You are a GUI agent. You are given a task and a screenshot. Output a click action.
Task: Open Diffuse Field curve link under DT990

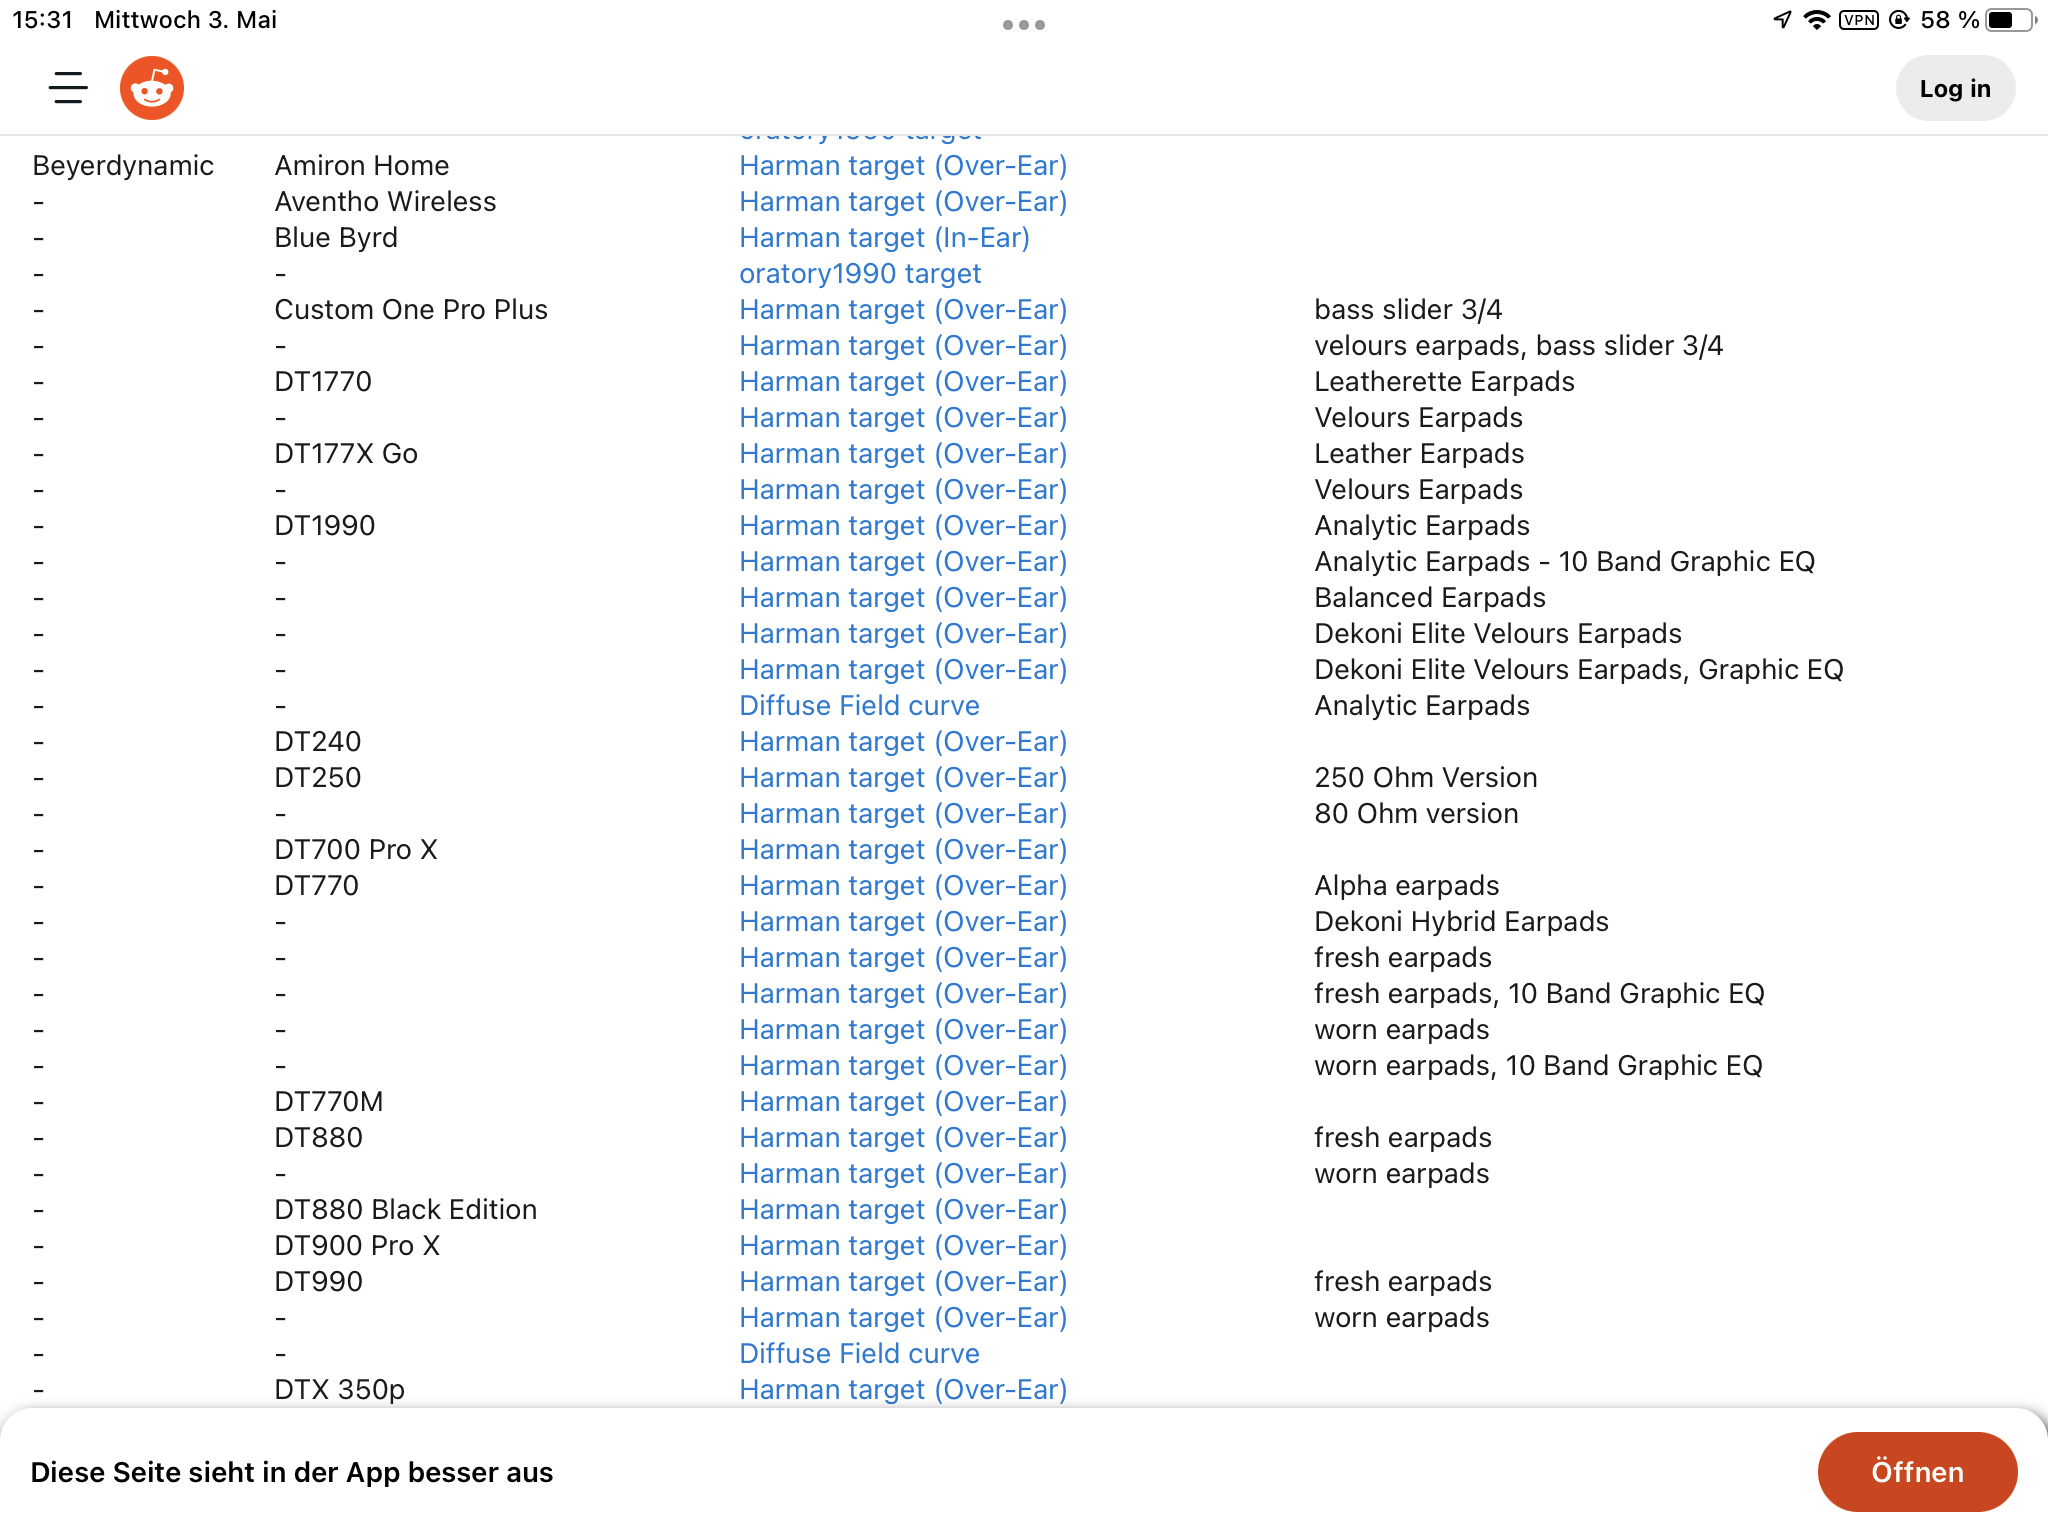pyautogui.click(x=859, y=1354)
